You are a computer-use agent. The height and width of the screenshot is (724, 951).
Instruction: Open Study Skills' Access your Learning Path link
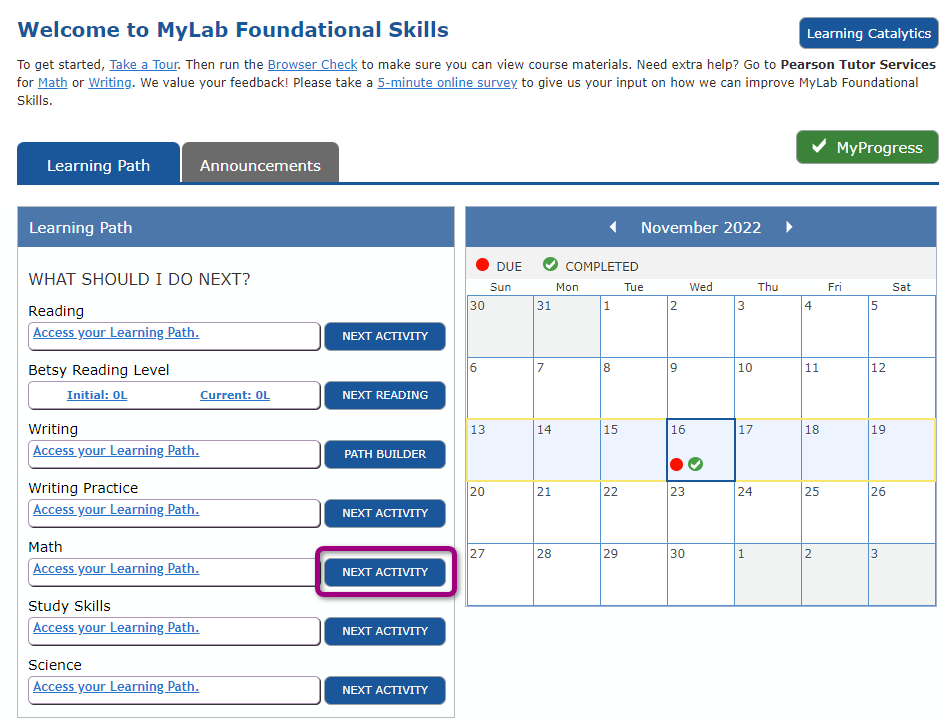click(x=116, y=628)
